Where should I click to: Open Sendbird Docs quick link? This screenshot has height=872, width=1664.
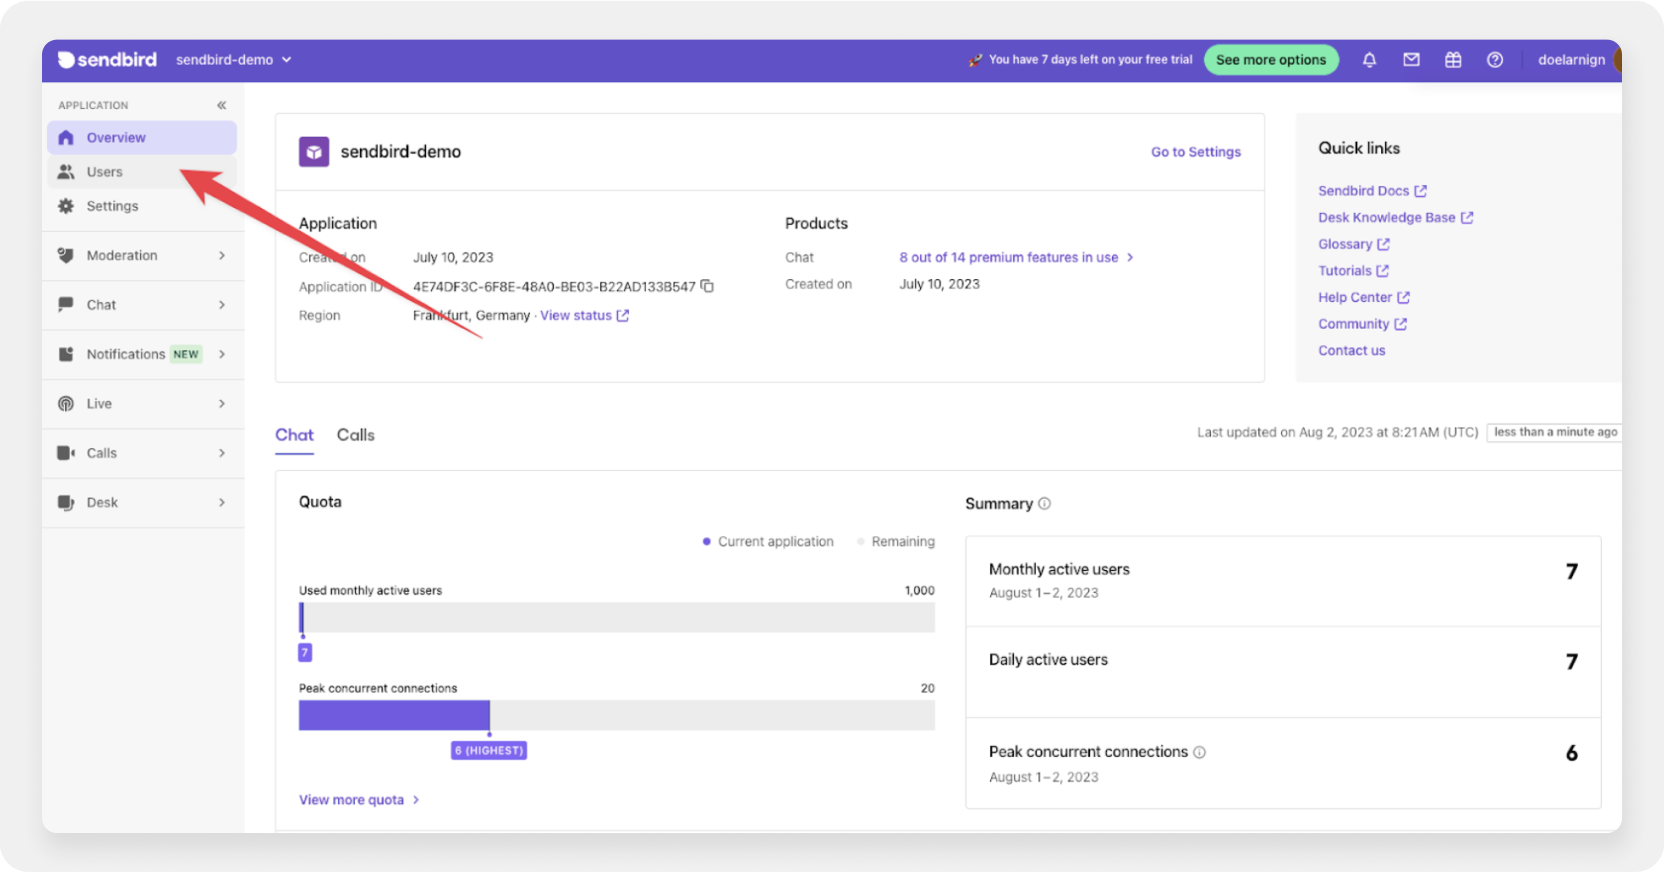pos(1372,191)
